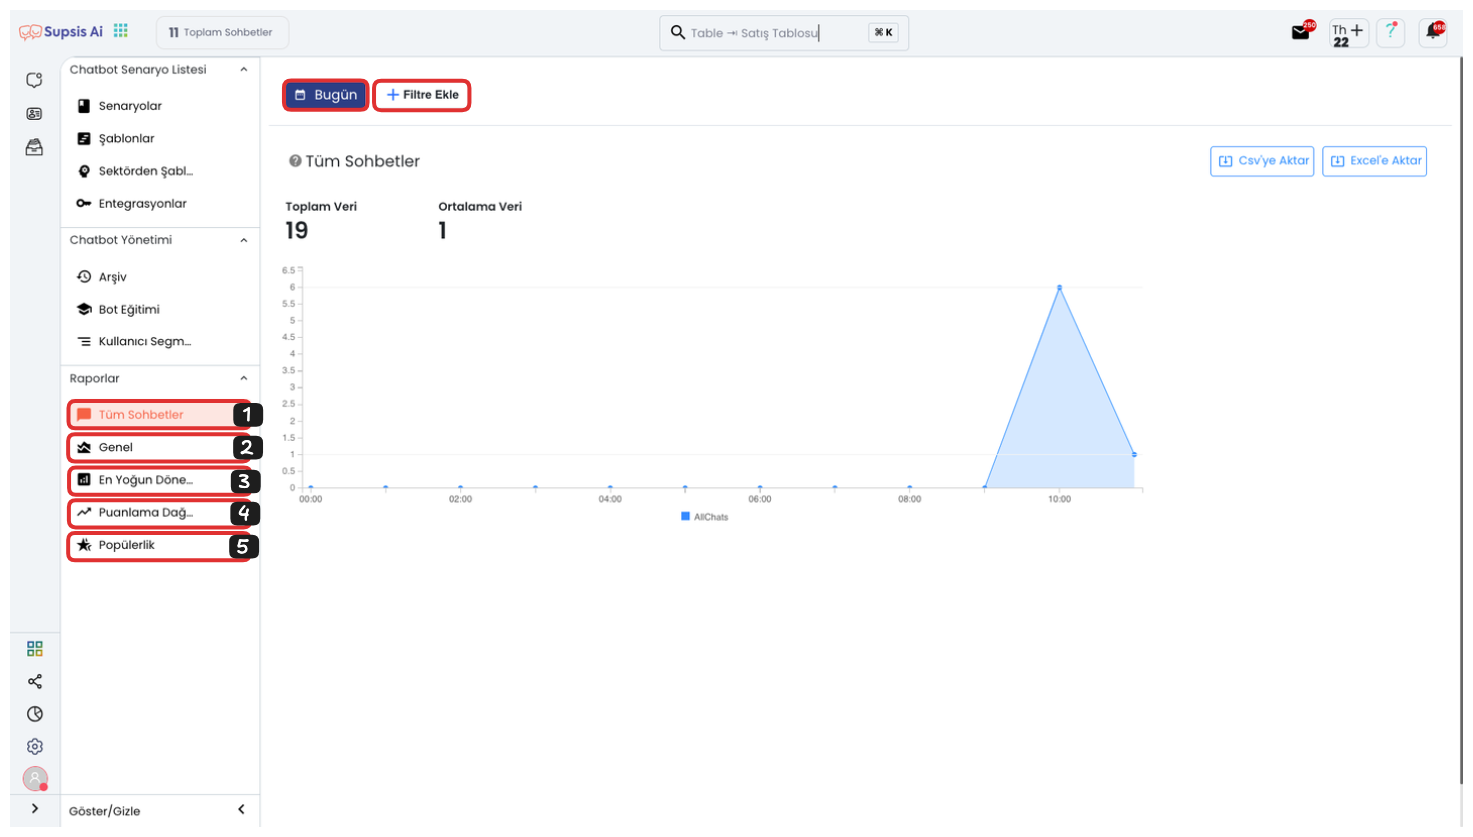Click the Toplam Veri value 19
Image resolution: width=1473 pixels, height=837 pixels.
click(297, 231)
